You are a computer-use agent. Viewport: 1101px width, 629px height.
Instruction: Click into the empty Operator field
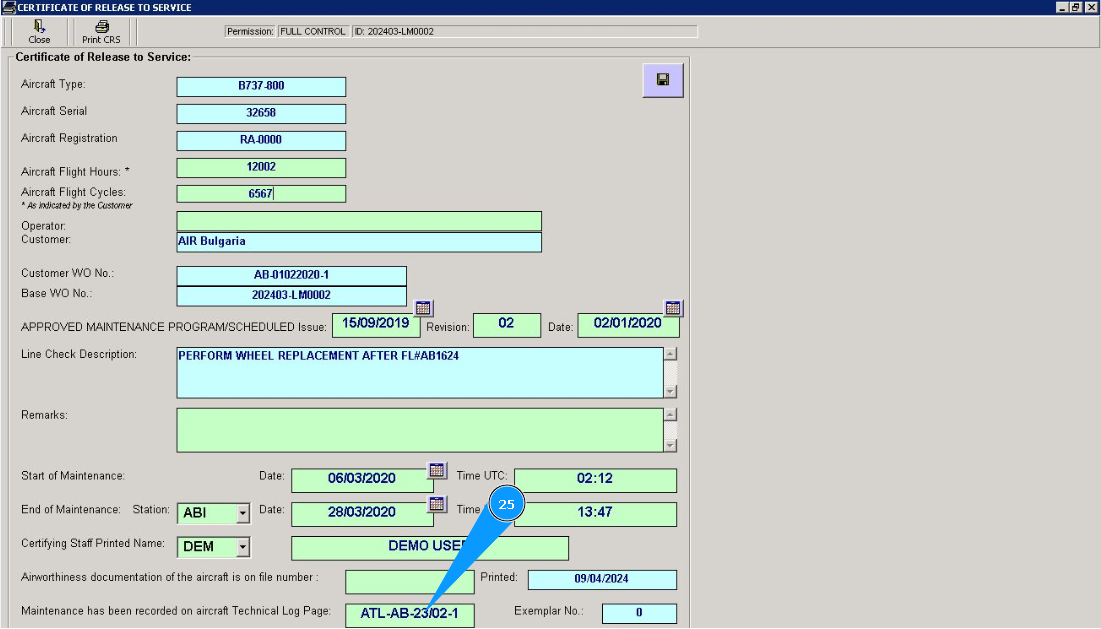(x=359, y=221)
